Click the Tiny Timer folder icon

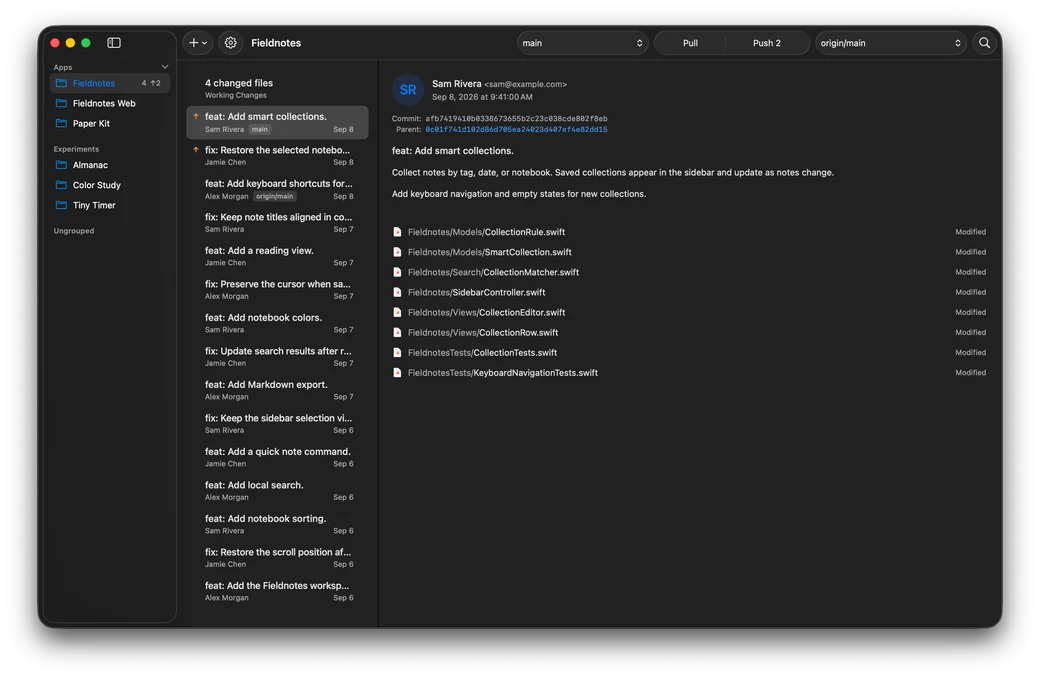(62, 205)
